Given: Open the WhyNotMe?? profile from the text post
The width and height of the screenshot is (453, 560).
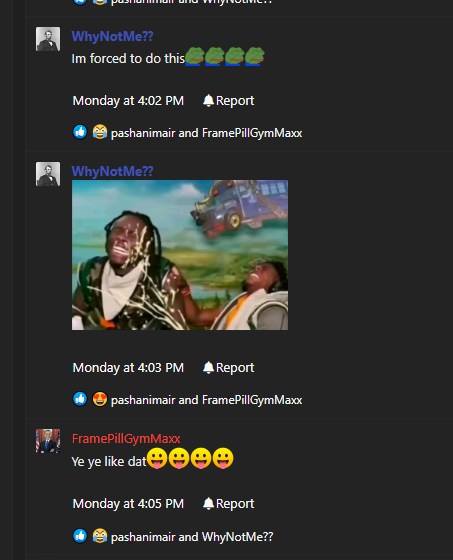Looking at the screenshot, I should [x=112, y=36].
